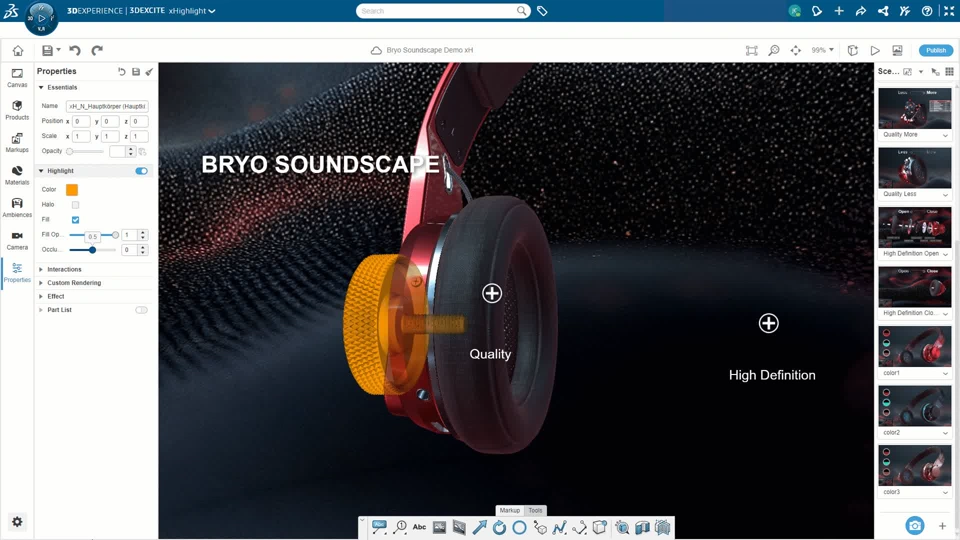Click the Camera sidebar icon
The width and height of the screenshot is (960, 540).
(x=17, y=240)
